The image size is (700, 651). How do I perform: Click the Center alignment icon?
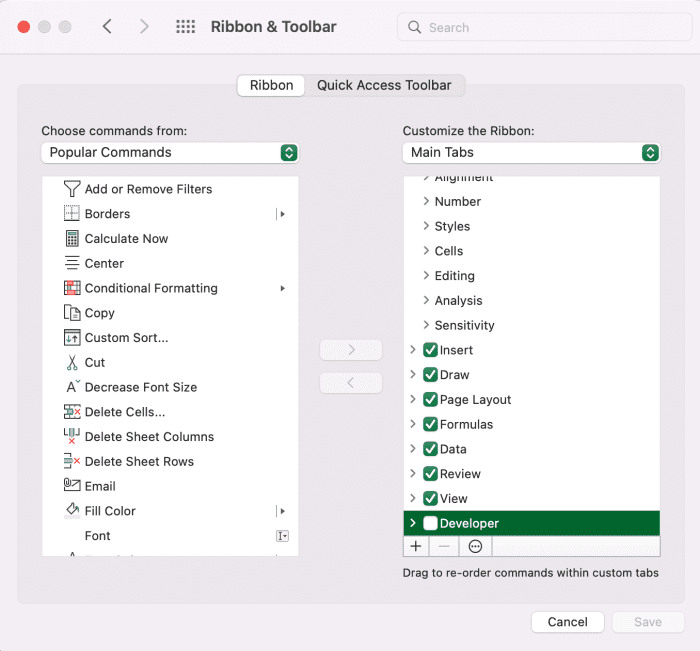point(72,263)
